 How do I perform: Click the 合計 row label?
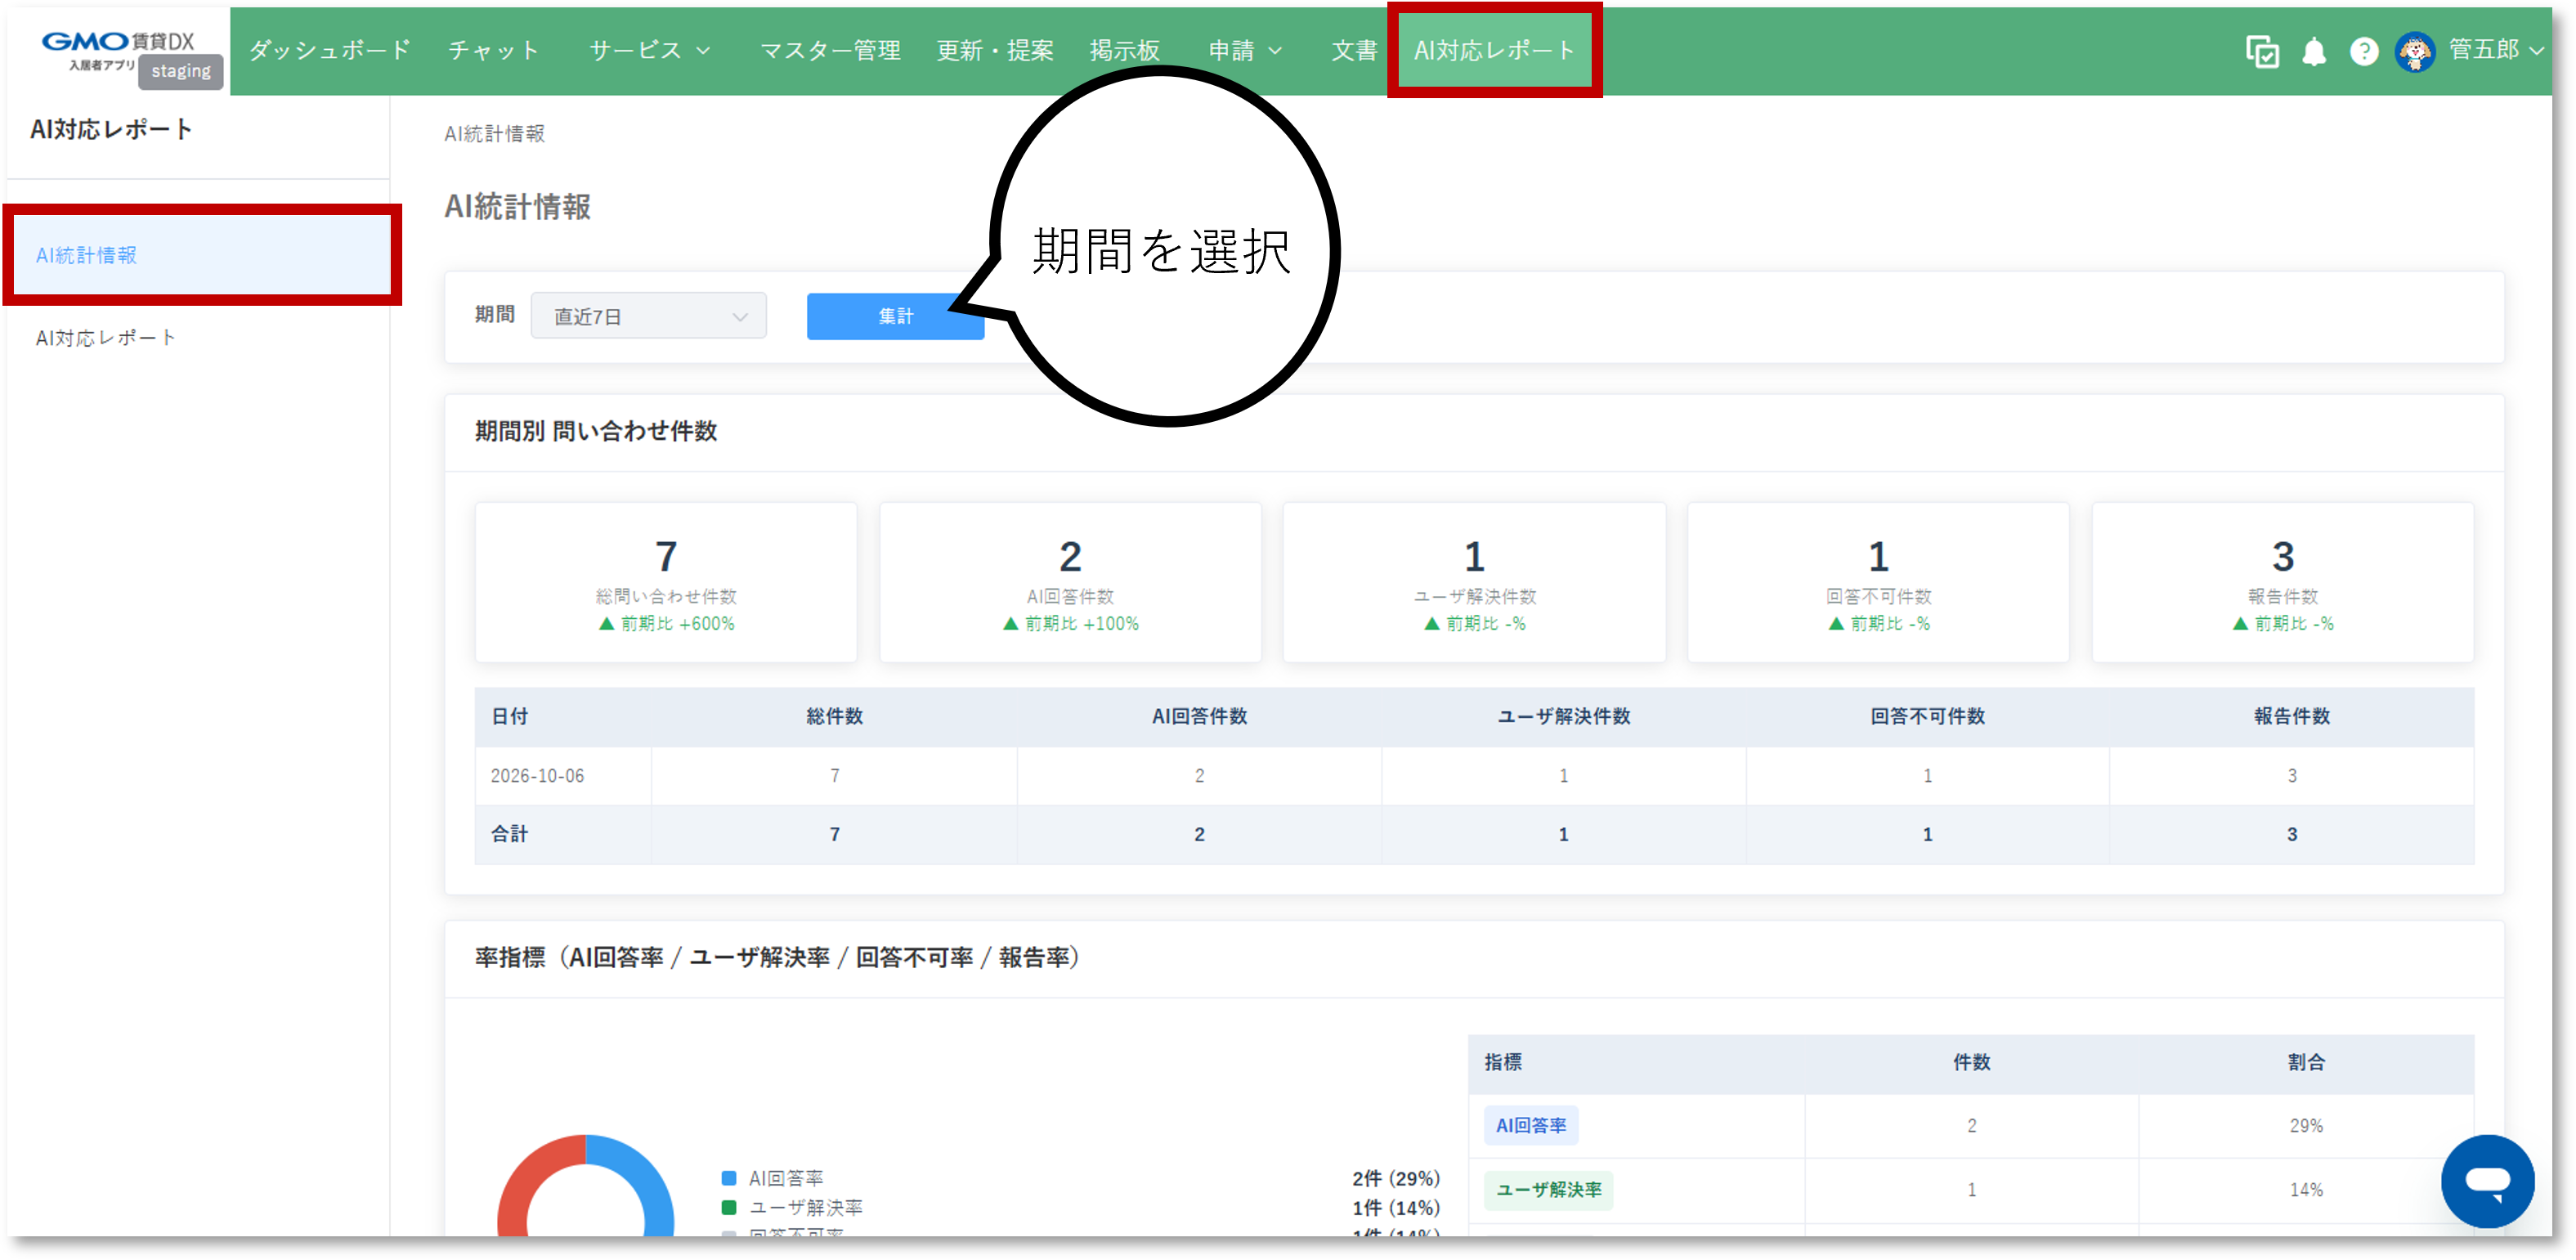[x=509, y=833]
